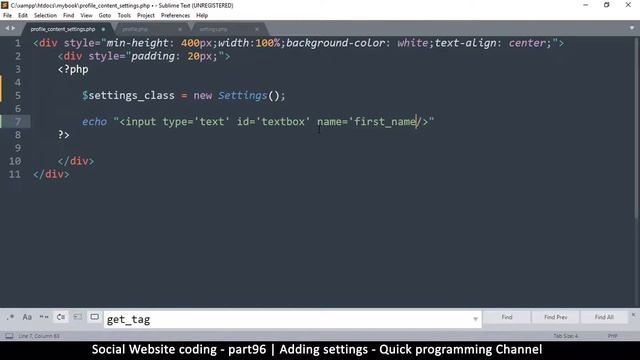Click line number 1 in gutter
The width and height of the screenshot is (640, 360).
point(18,43)
